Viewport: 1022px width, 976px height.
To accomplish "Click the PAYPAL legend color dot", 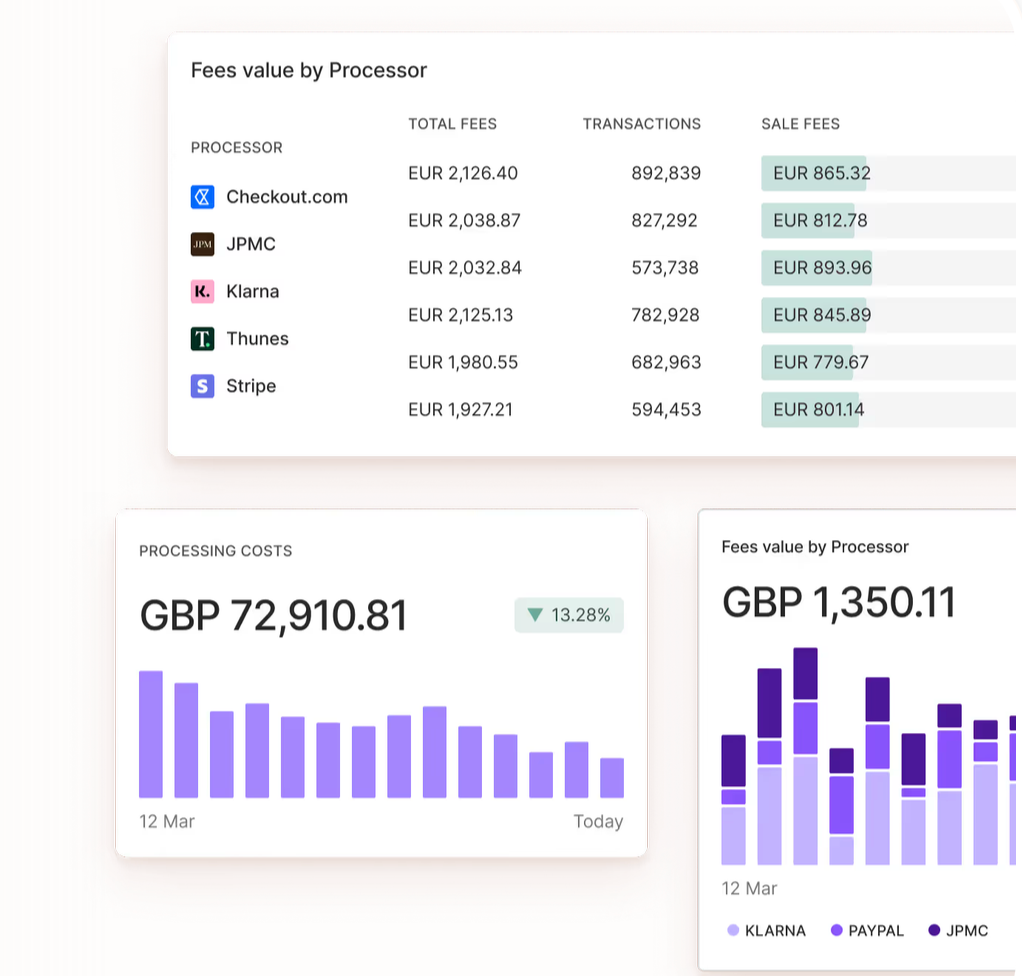I will 836,930.
